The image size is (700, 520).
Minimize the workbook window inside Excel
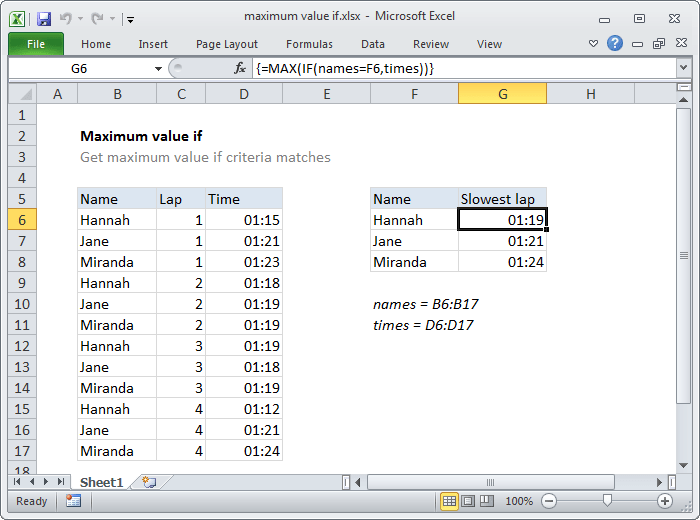(638, 44)
